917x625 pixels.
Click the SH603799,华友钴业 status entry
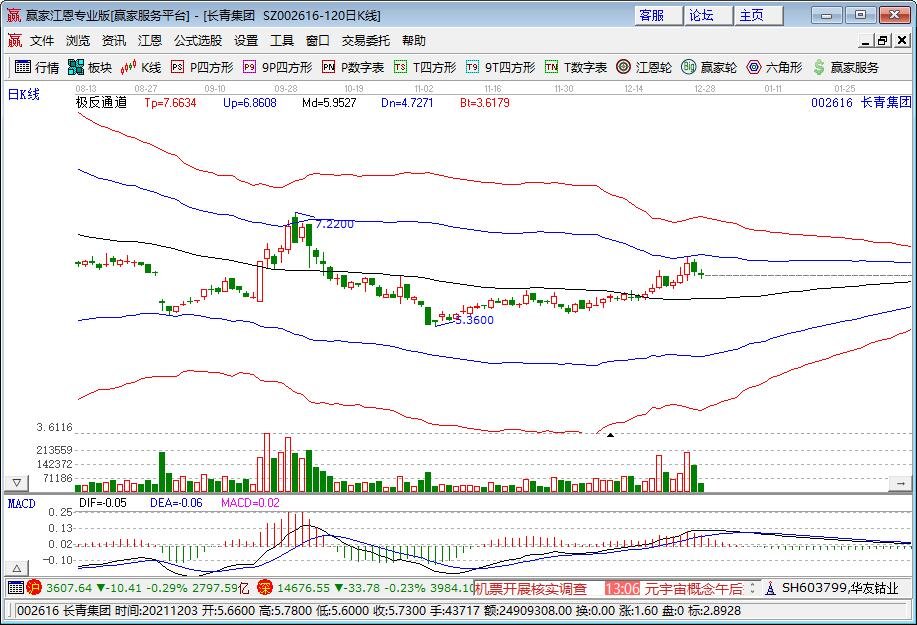[x=840, y=588]
